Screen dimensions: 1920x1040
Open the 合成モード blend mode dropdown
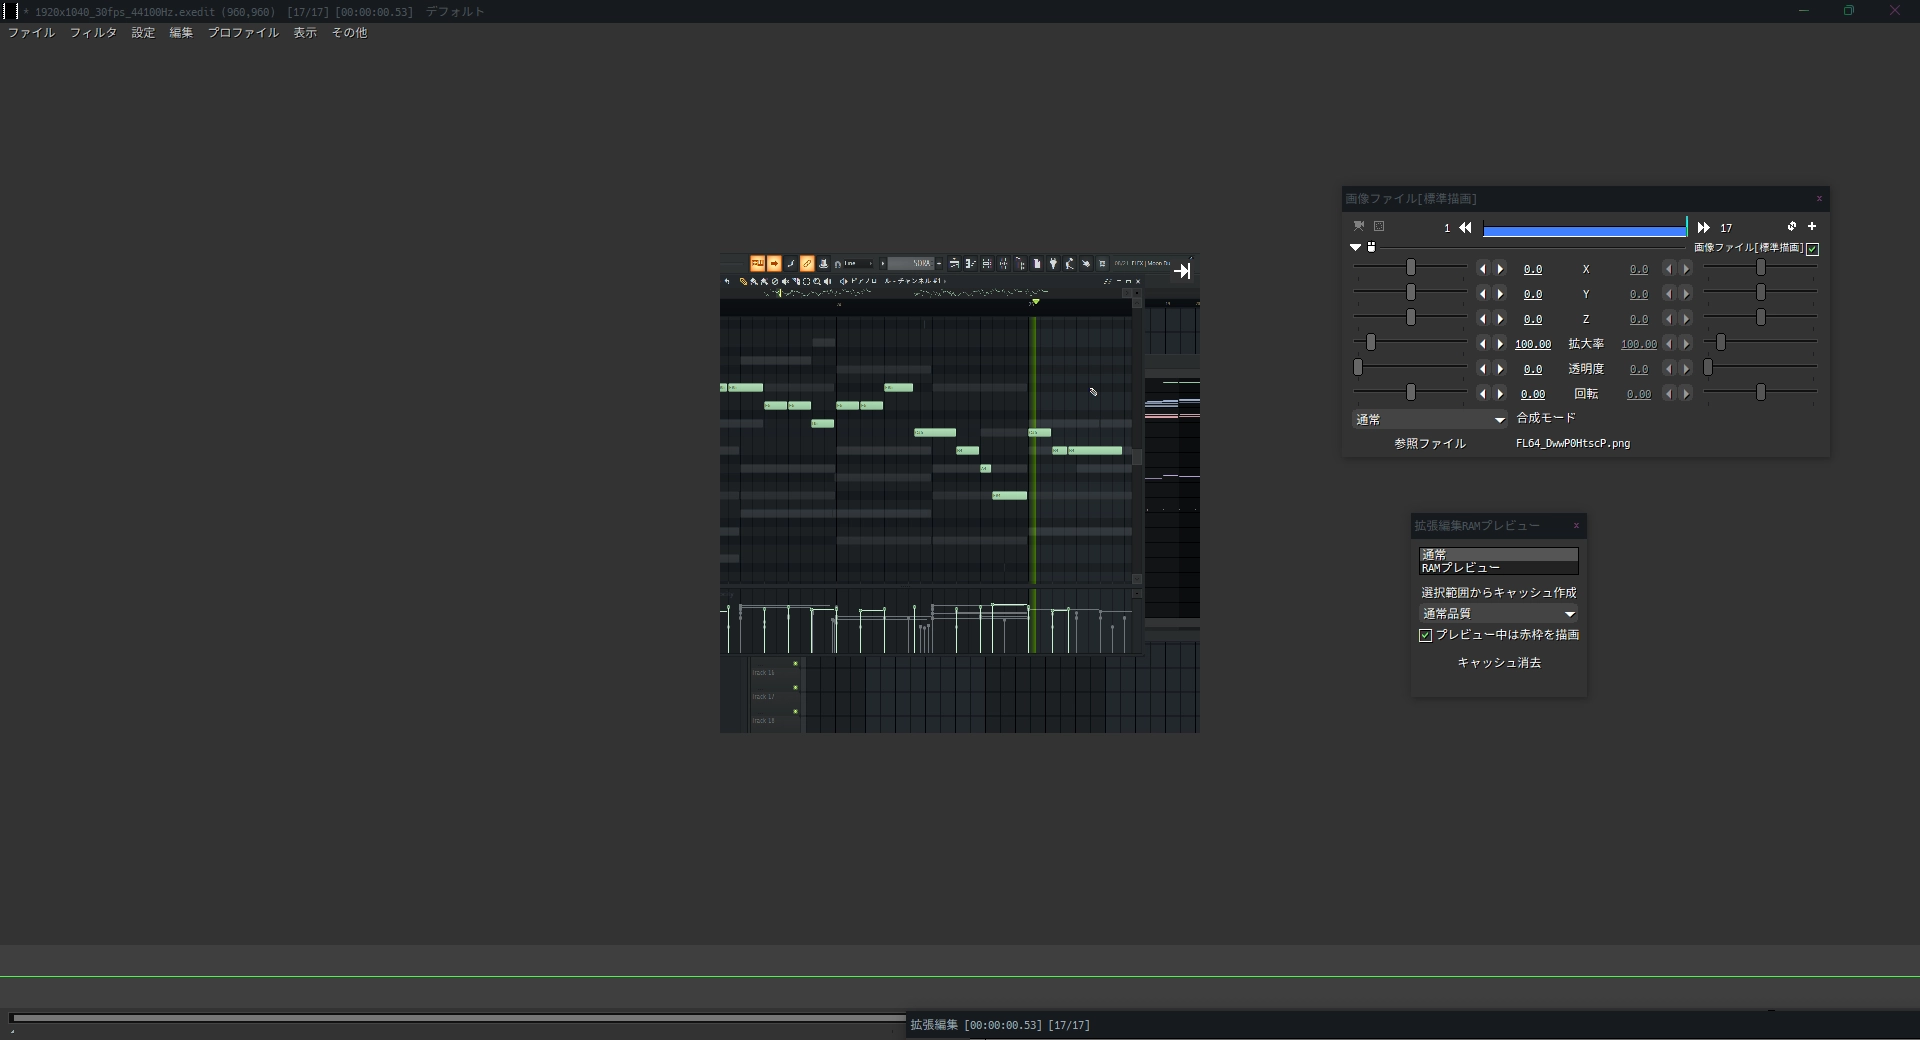coord(1430,420)
